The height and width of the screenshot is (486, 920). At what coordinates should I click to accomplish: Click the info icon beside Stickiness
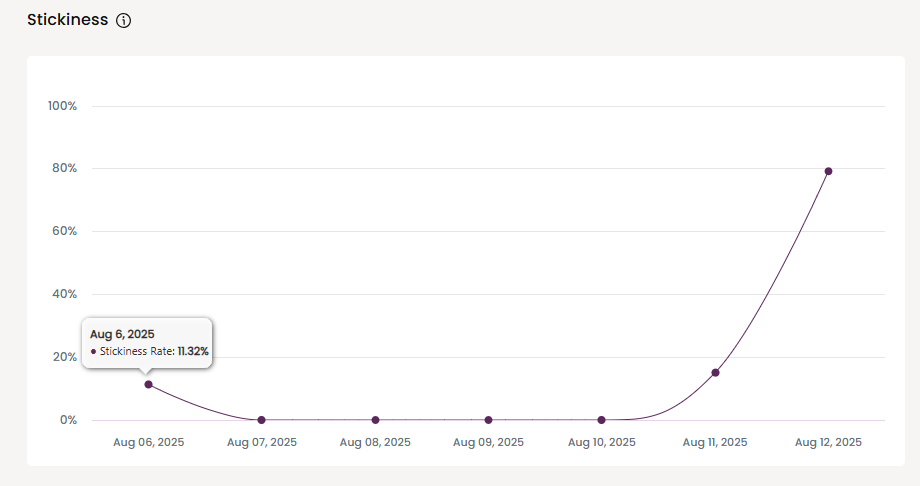click(124, 20)
